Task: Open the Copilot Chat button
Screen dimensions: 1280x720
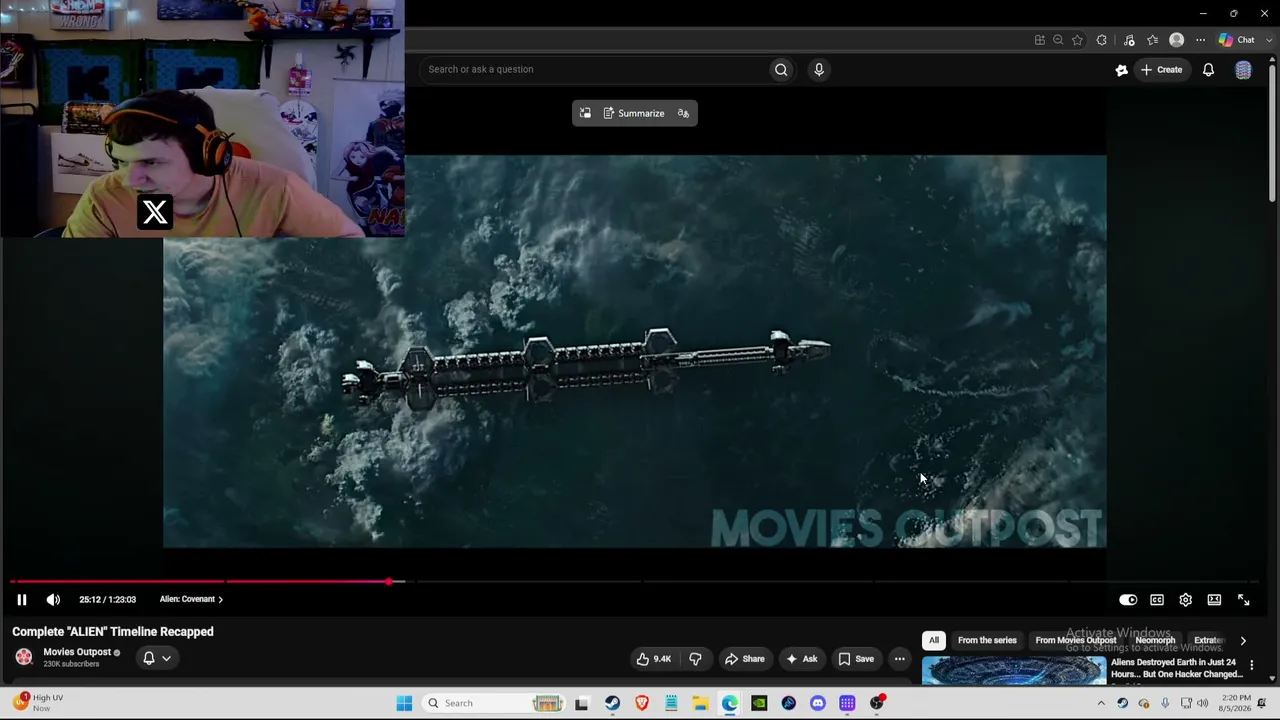Action: [x=1237, y=40]
